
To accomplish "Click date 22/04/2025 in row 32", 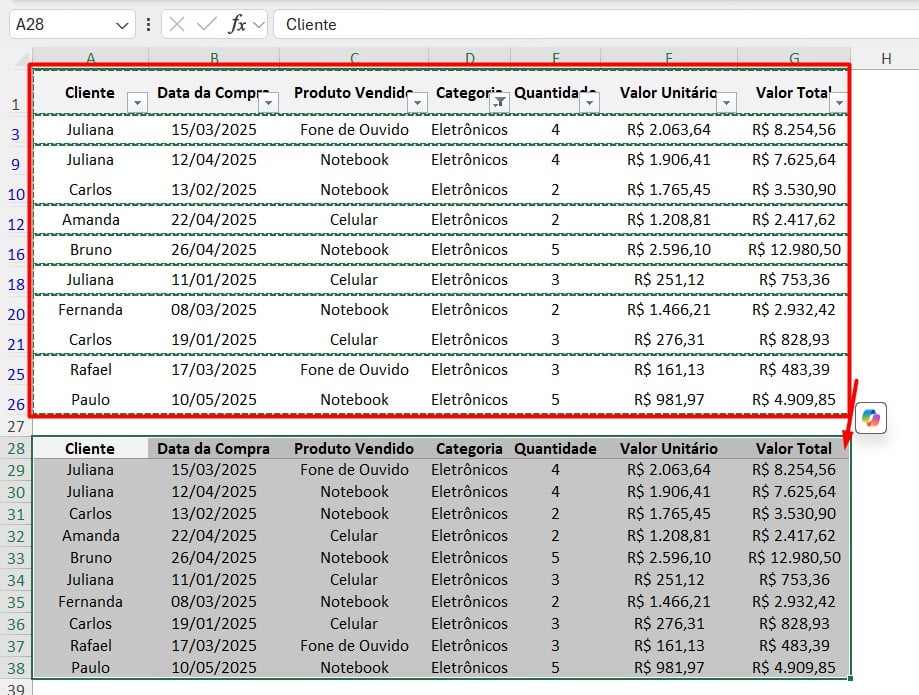I will point(213,536).
